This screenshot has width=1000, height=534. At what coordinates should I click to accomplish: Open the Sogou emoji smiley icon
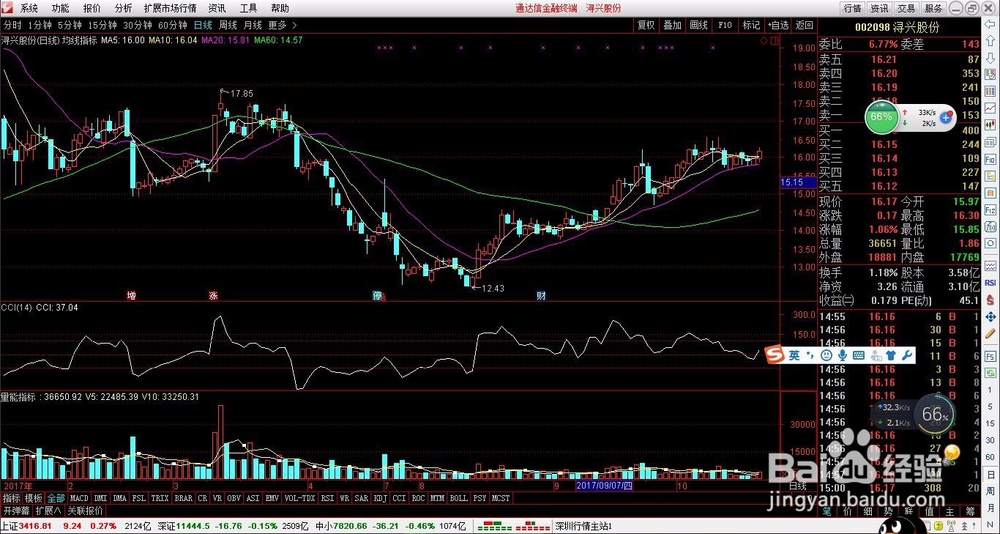(x=826, y=355)
